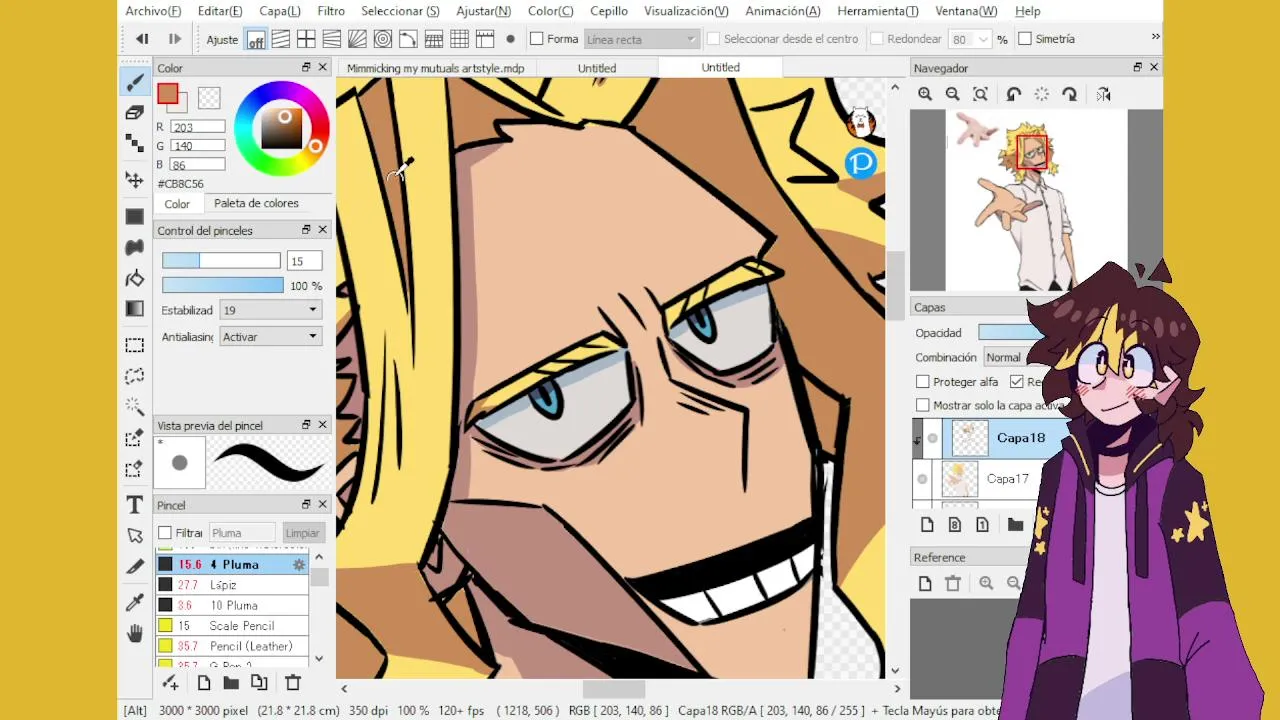Open the Archivo menu
The width and height of the screenshot is (1280, 720).
pos(153,11)
